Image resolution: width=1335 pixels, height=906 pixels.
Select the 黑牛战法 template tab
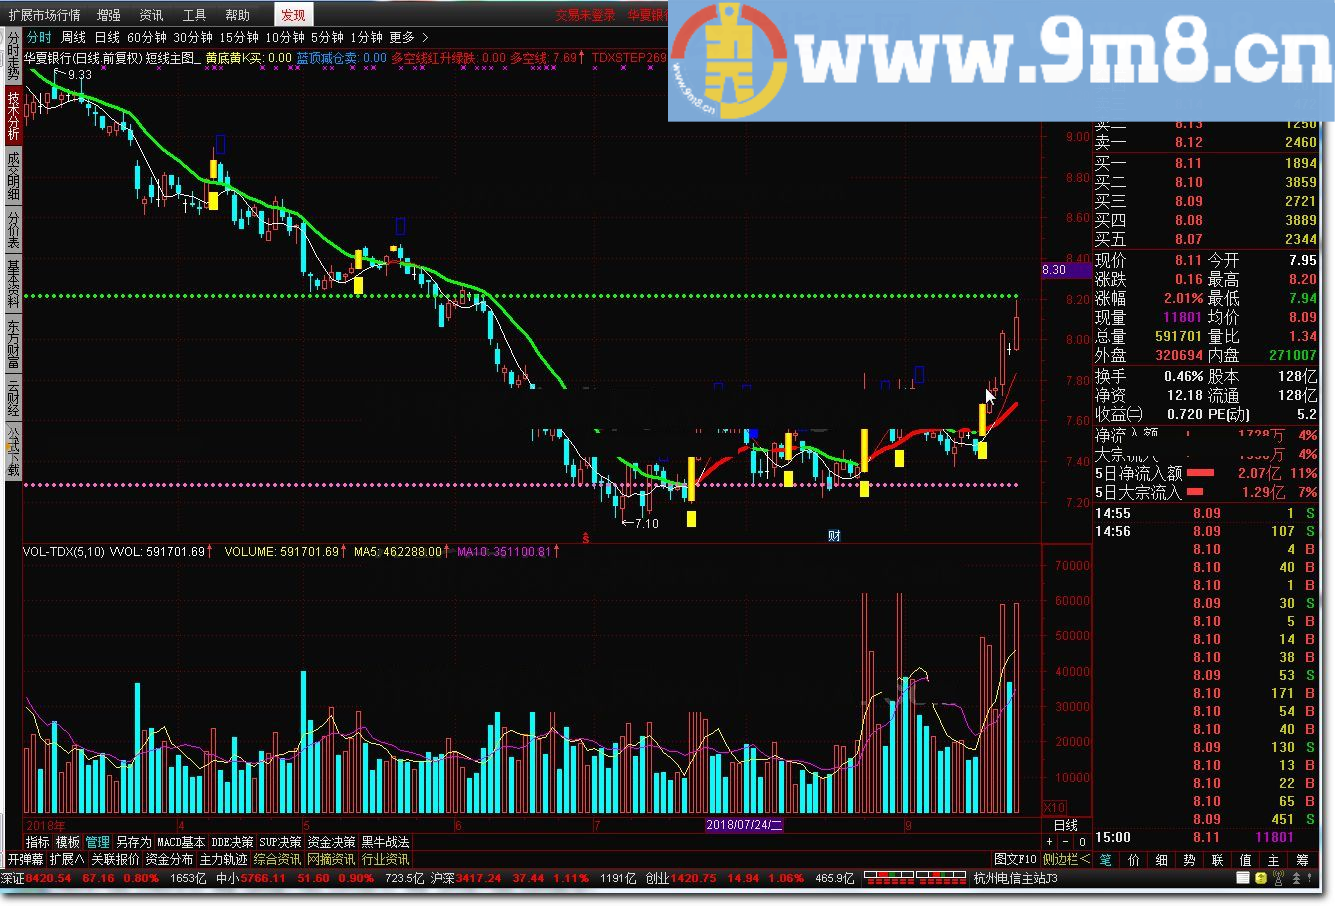(385, 842)
